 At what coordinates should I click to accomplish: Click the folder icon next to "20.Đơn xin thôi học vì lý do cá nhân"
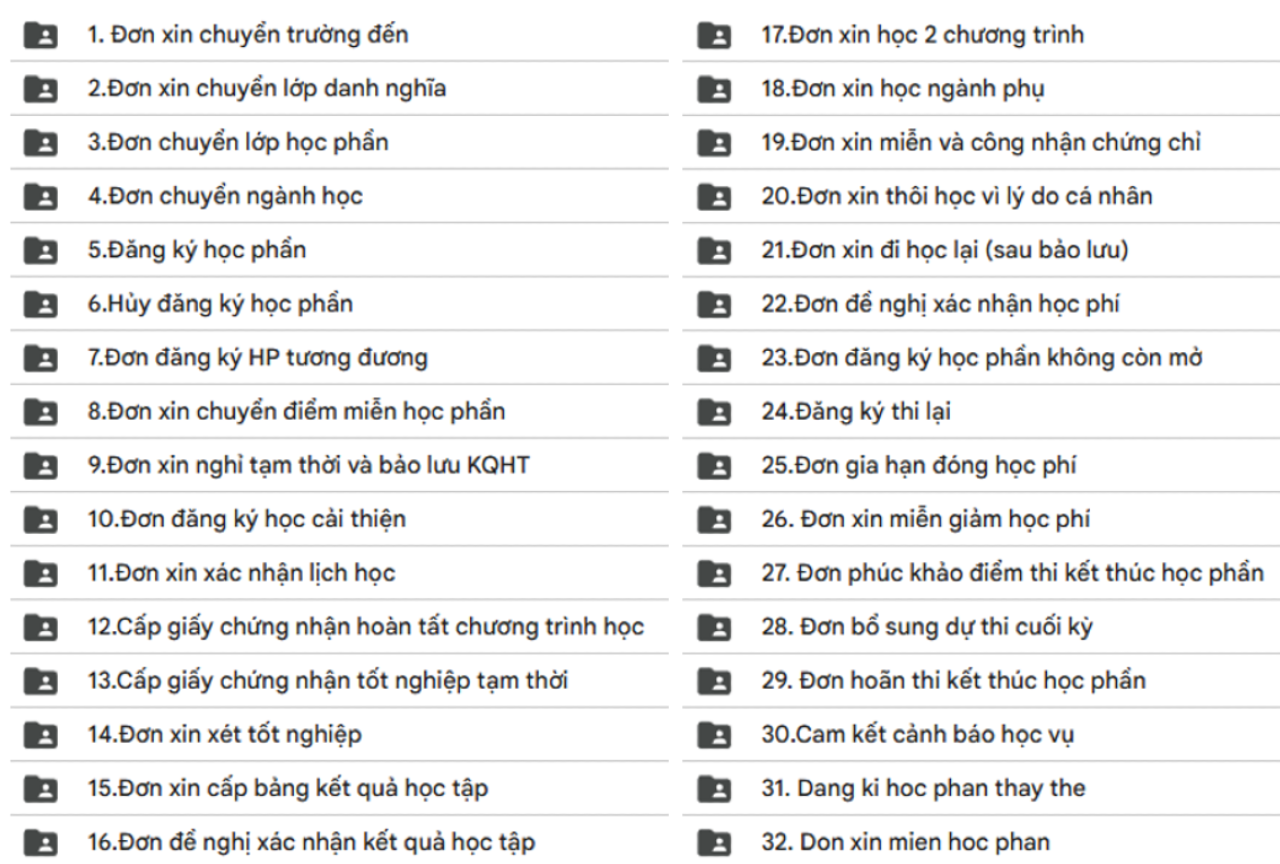[x=715, y=196]
